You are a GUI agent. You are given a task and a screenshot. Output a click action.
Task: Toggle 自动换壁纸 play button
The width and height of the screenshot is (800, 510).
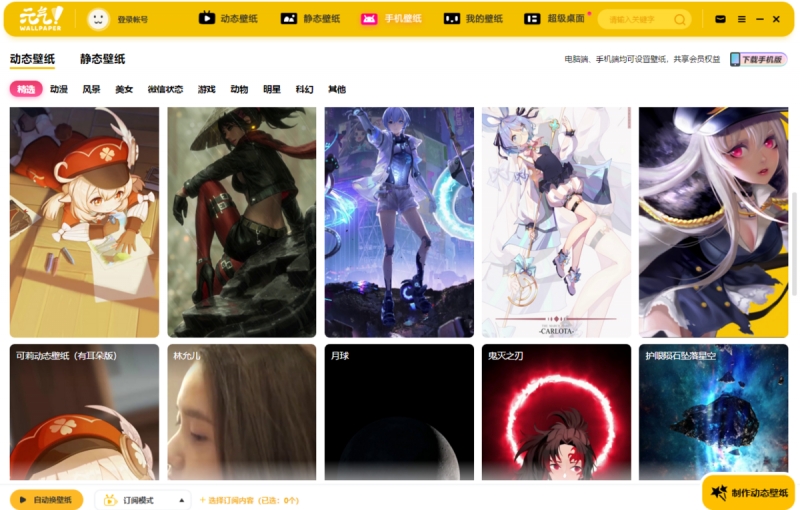click(46, 499)
